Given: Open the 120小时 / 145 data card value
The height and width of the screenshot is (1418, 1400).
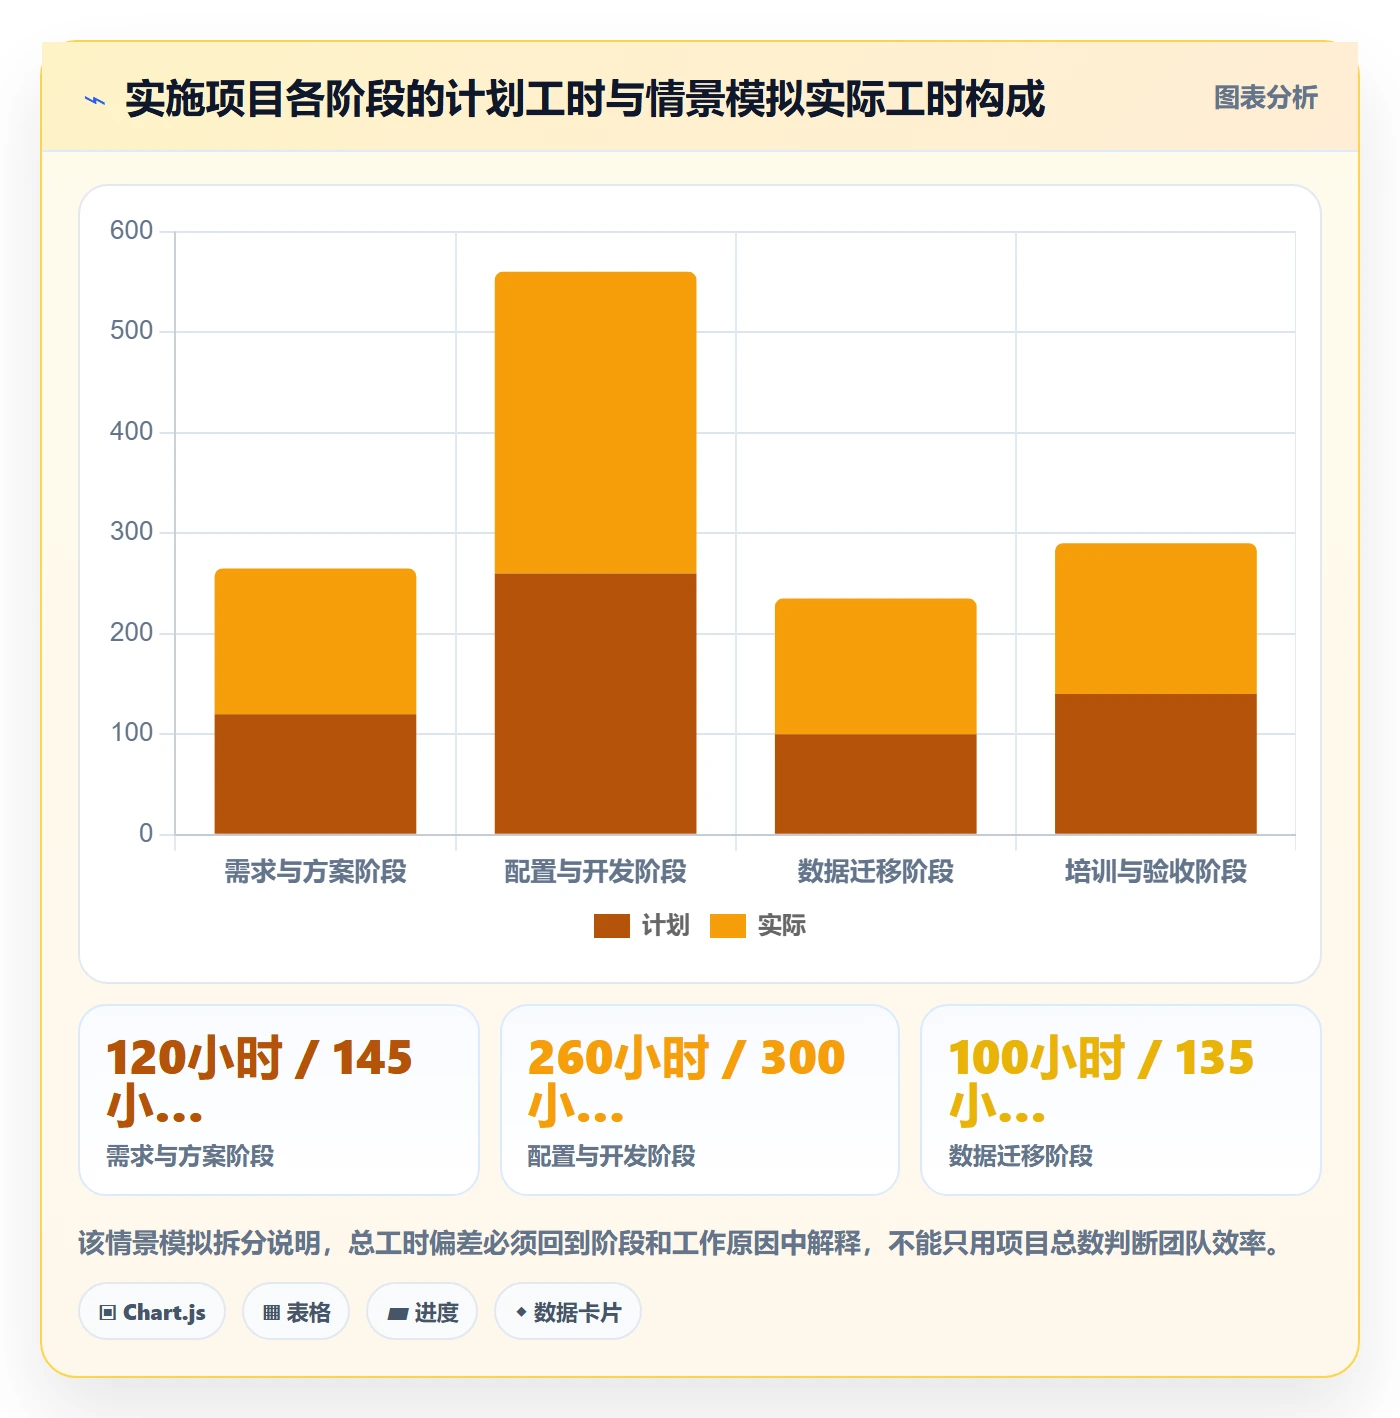Looking at the screenshot, I should pos(259,1081).
